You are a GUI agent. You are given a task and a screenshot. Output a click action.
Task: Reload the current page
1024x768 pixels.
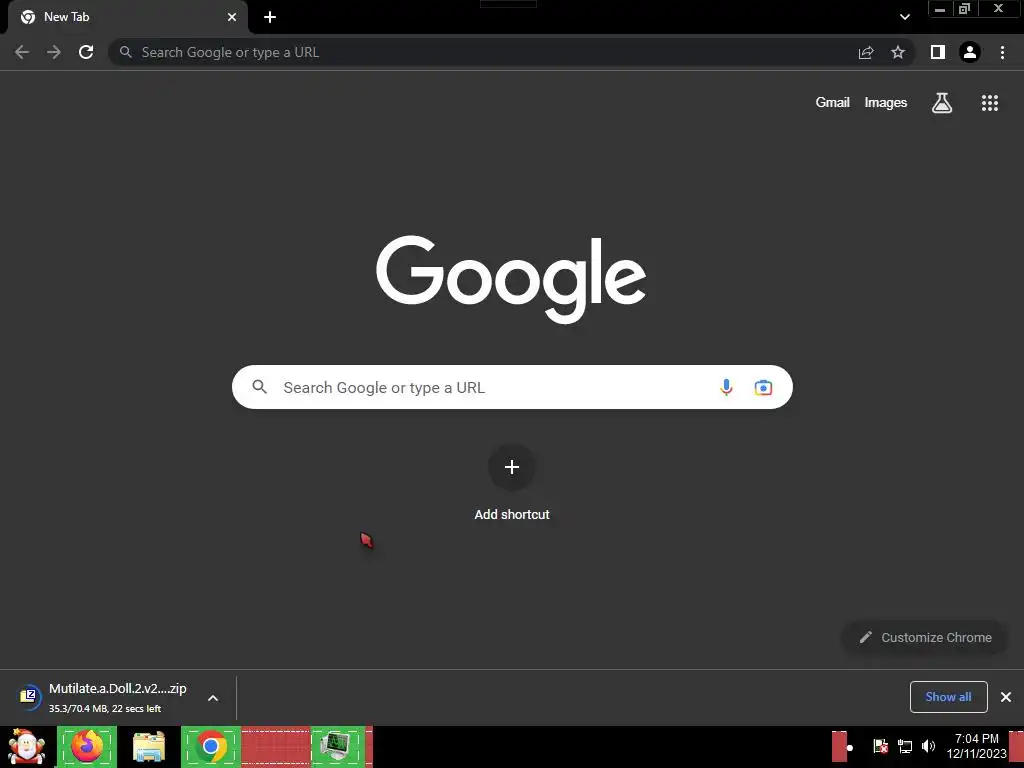click(86, 52)
